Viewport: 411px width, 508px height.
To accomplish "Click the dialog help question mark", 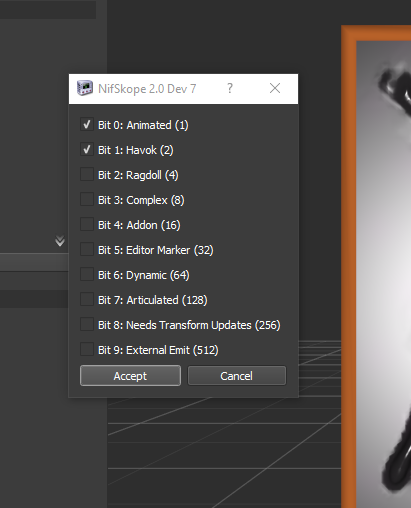I will (230, 88).
